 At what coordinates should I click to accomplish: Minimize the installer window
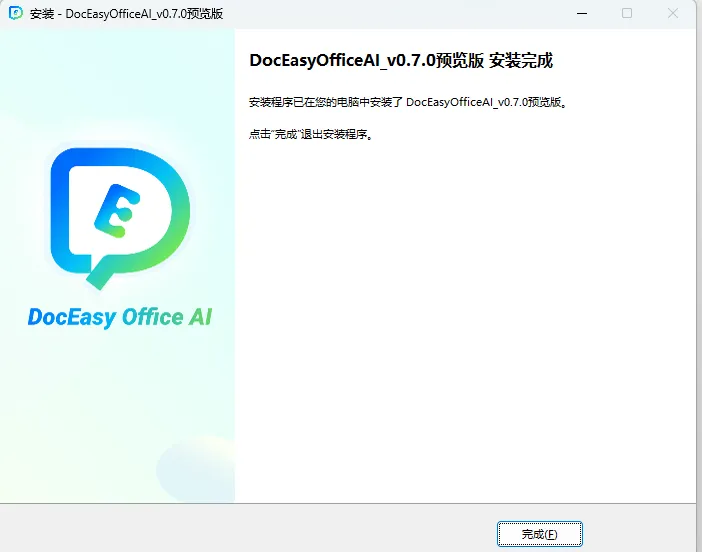tap(582, 13)
